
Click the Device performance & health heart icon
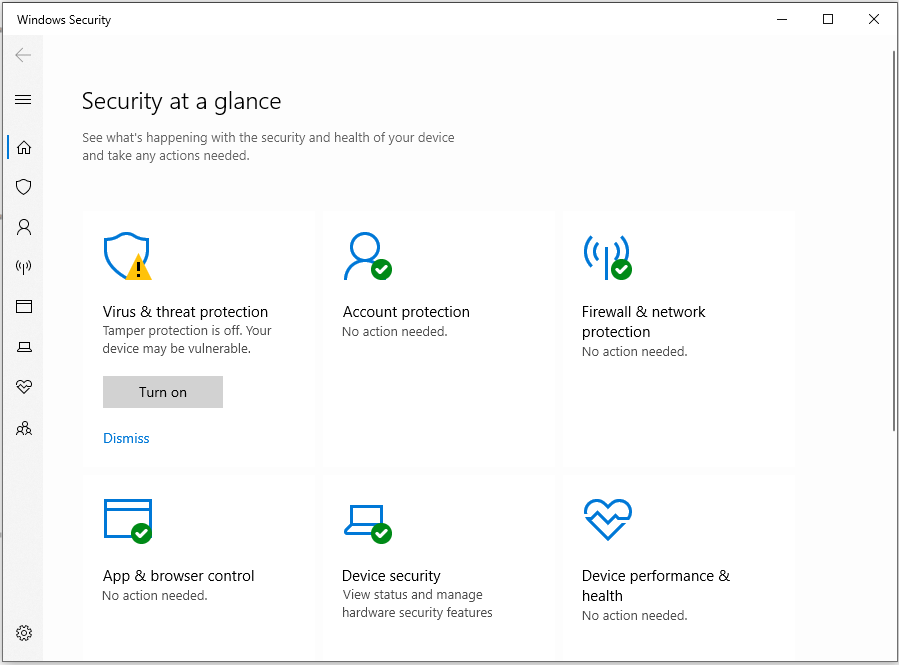pyautogui.click(x=607, y=519)
